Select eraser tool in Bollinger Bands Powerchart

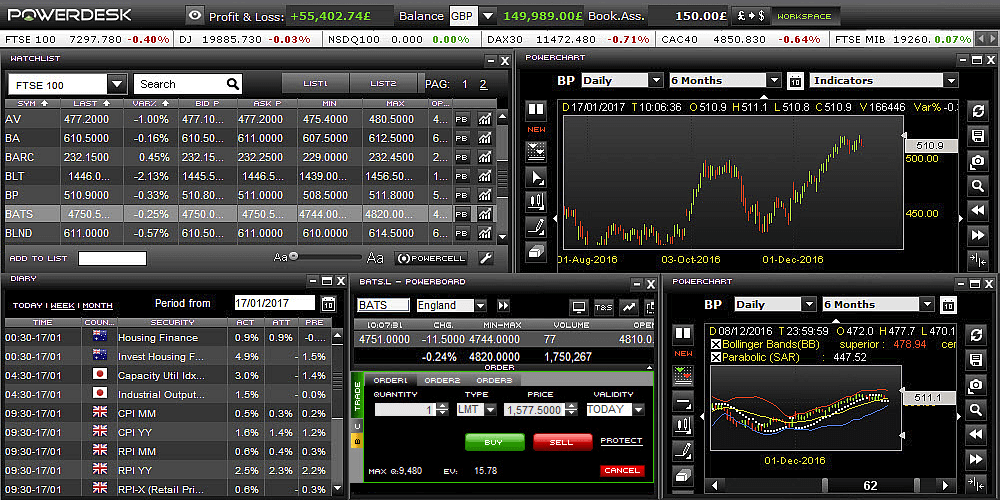683,475
